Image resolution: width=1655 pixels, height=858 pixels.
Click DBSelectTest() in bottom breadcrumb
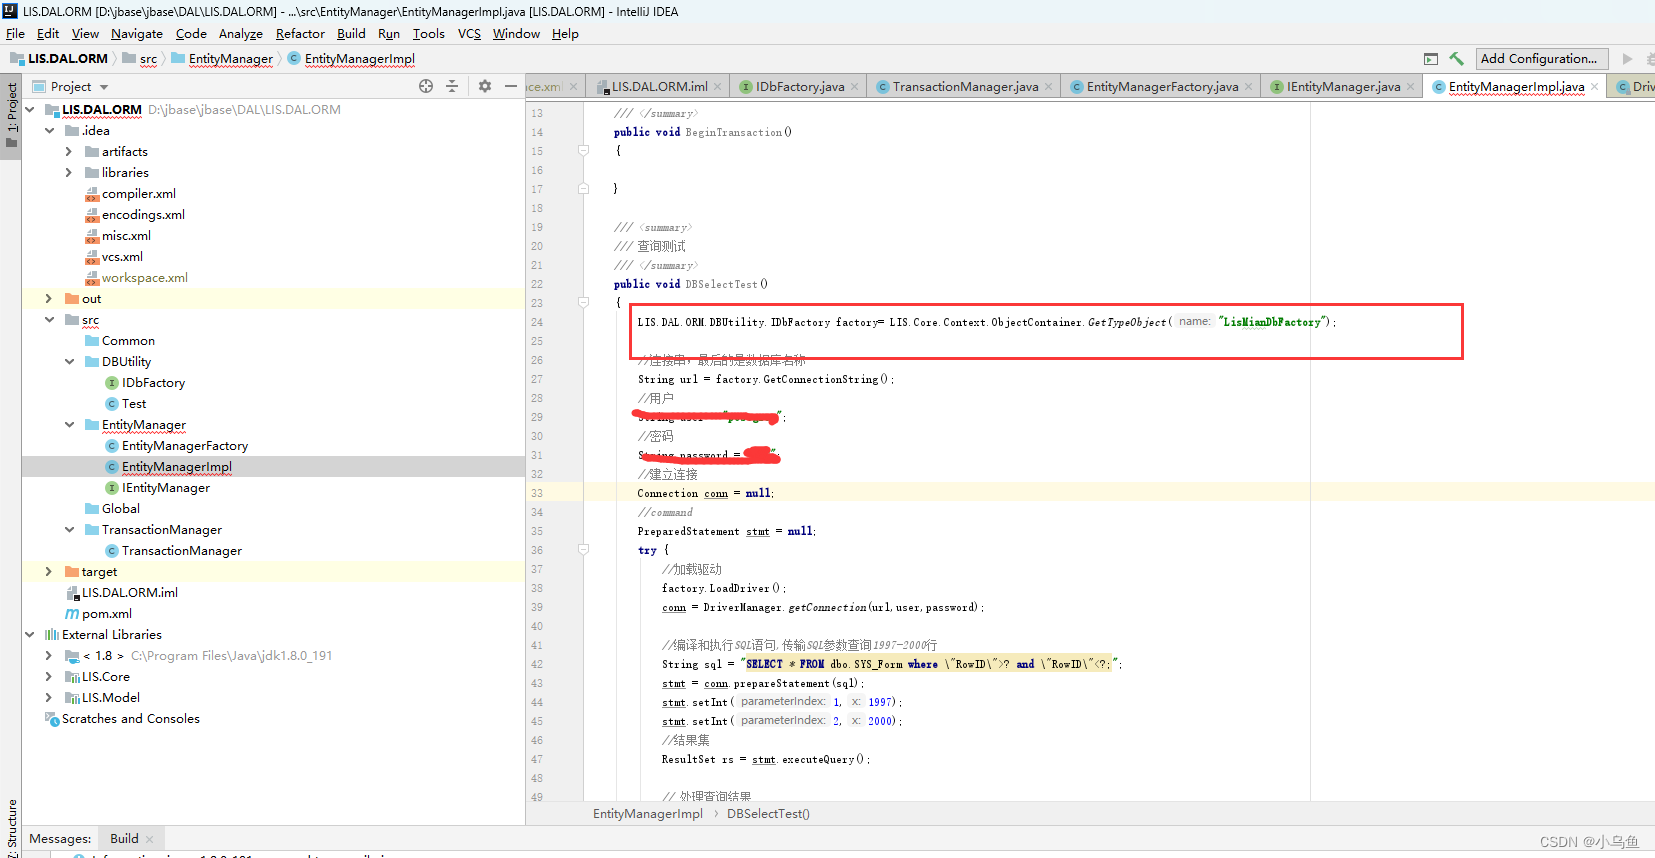(x=768, y=814)
